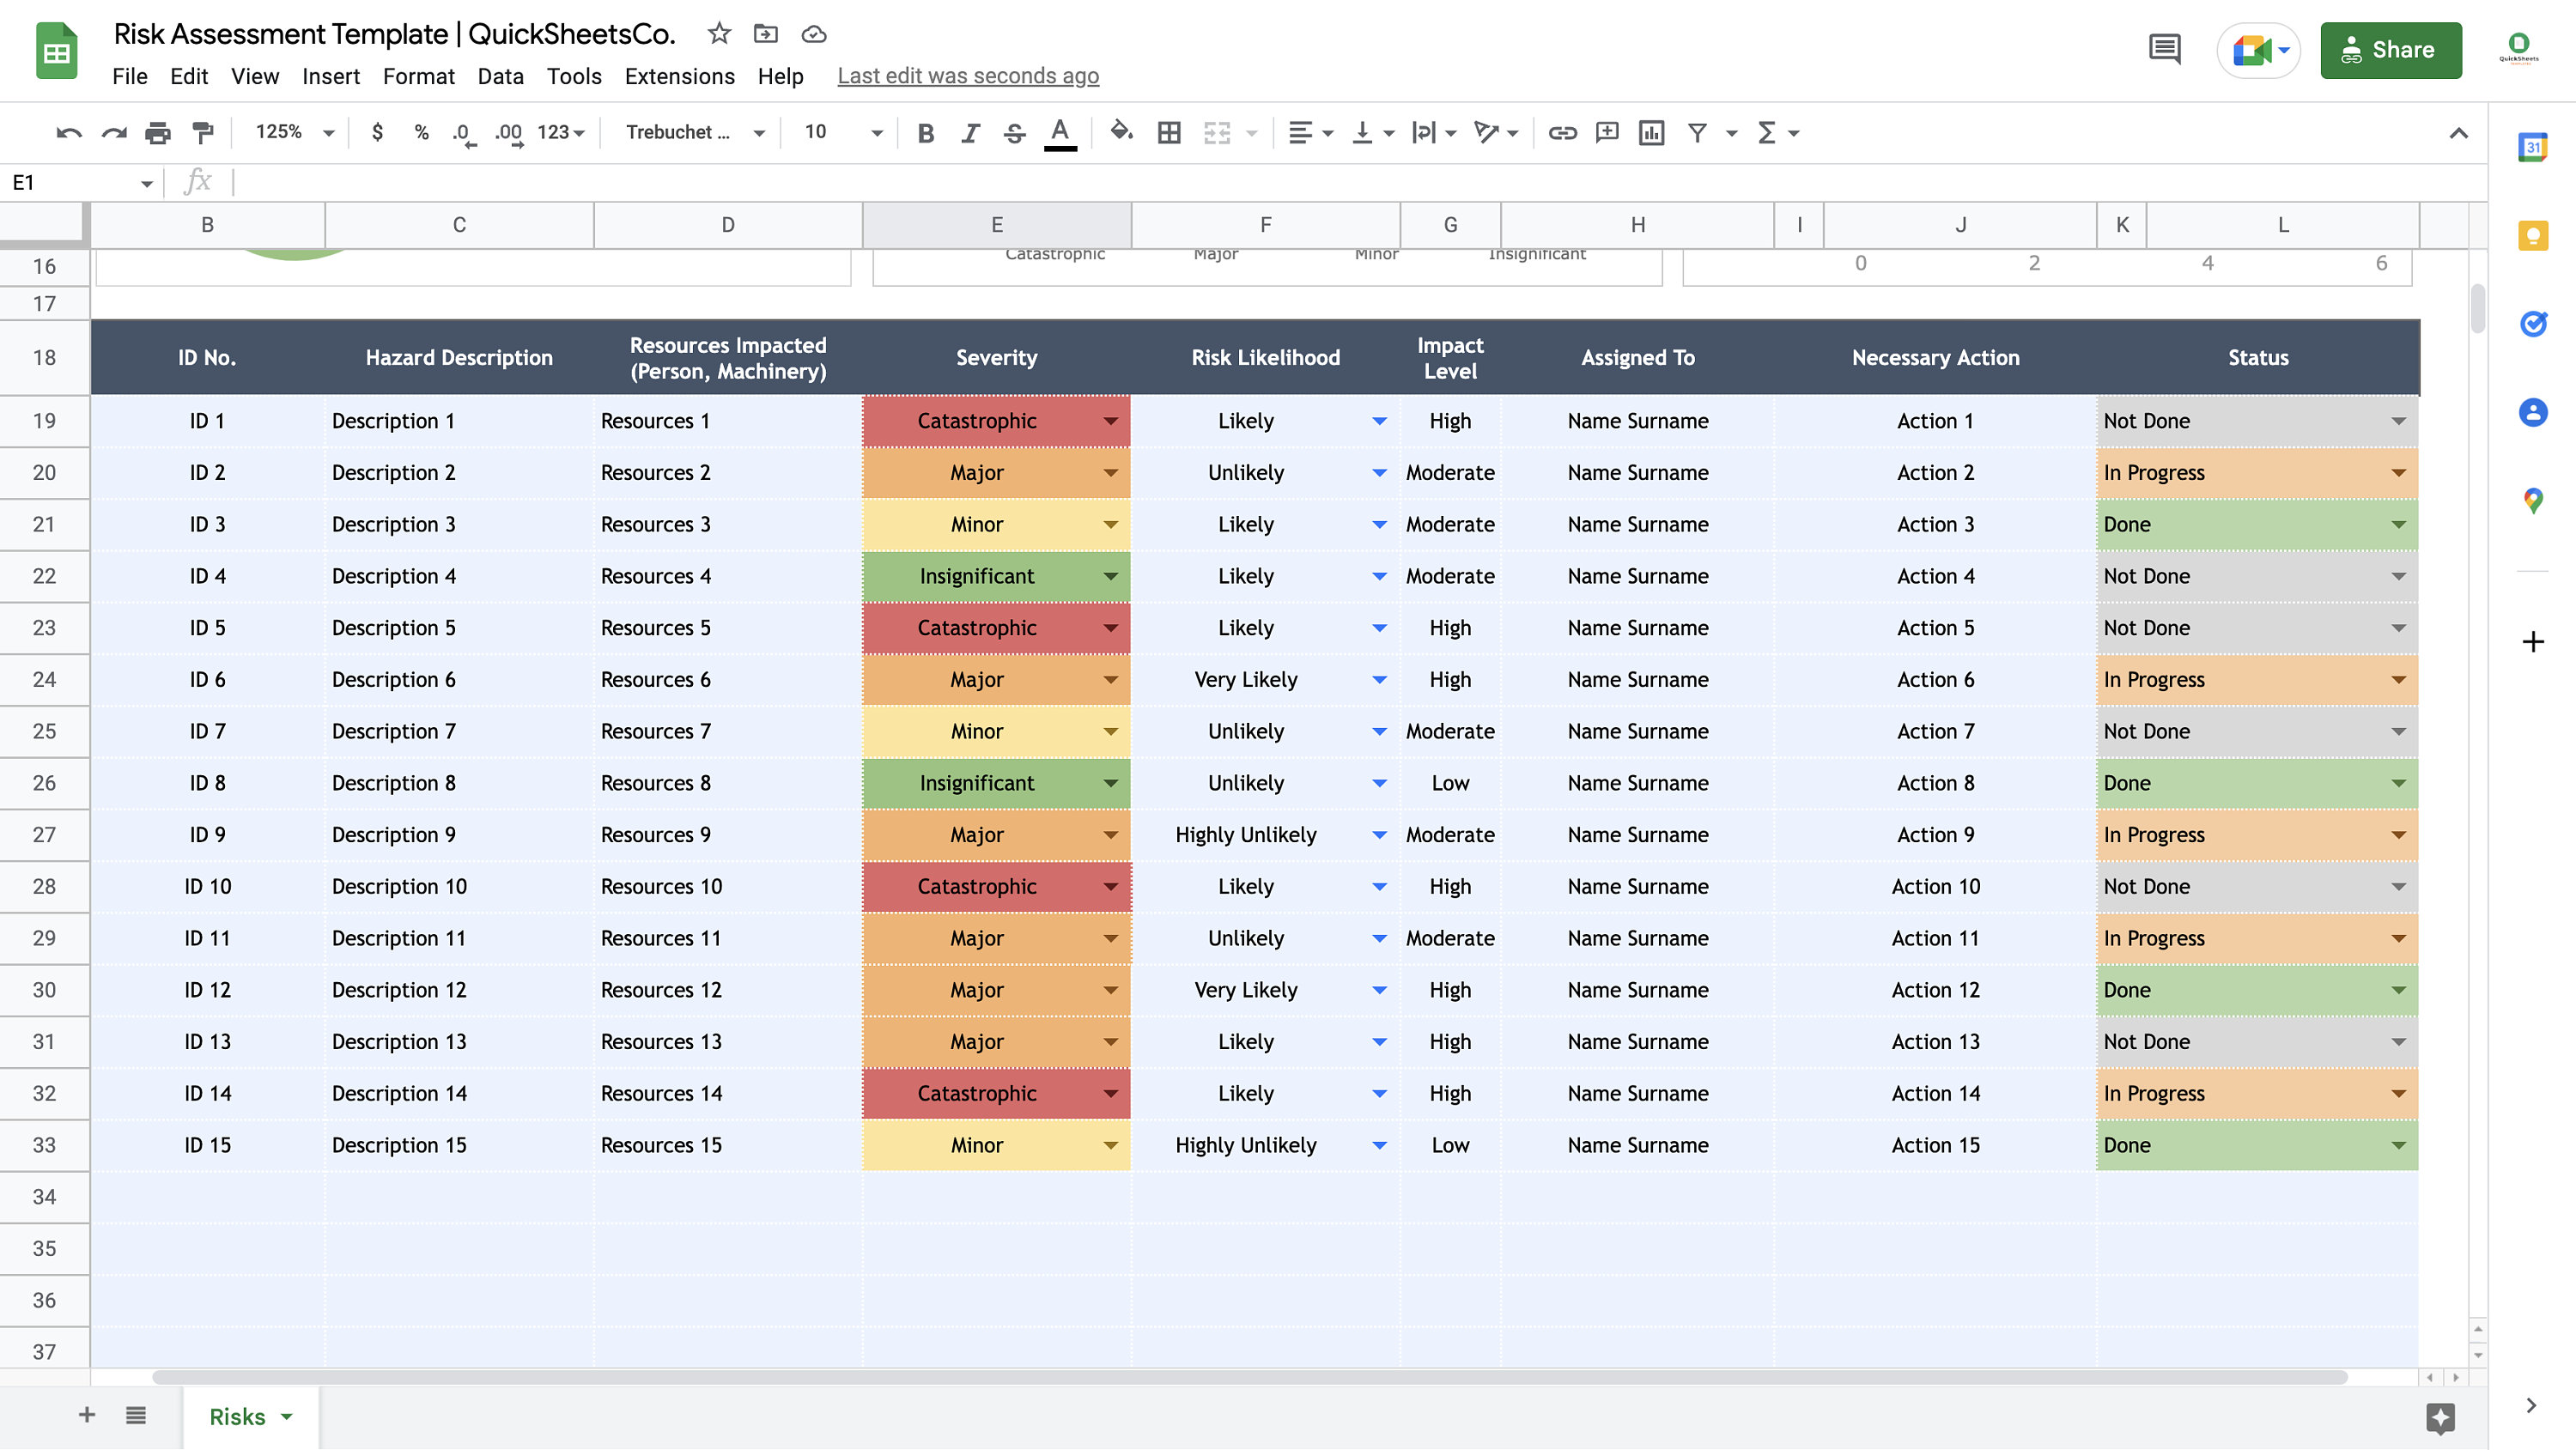
Task: Insert a link into the cell
Action: [1562, 132]
